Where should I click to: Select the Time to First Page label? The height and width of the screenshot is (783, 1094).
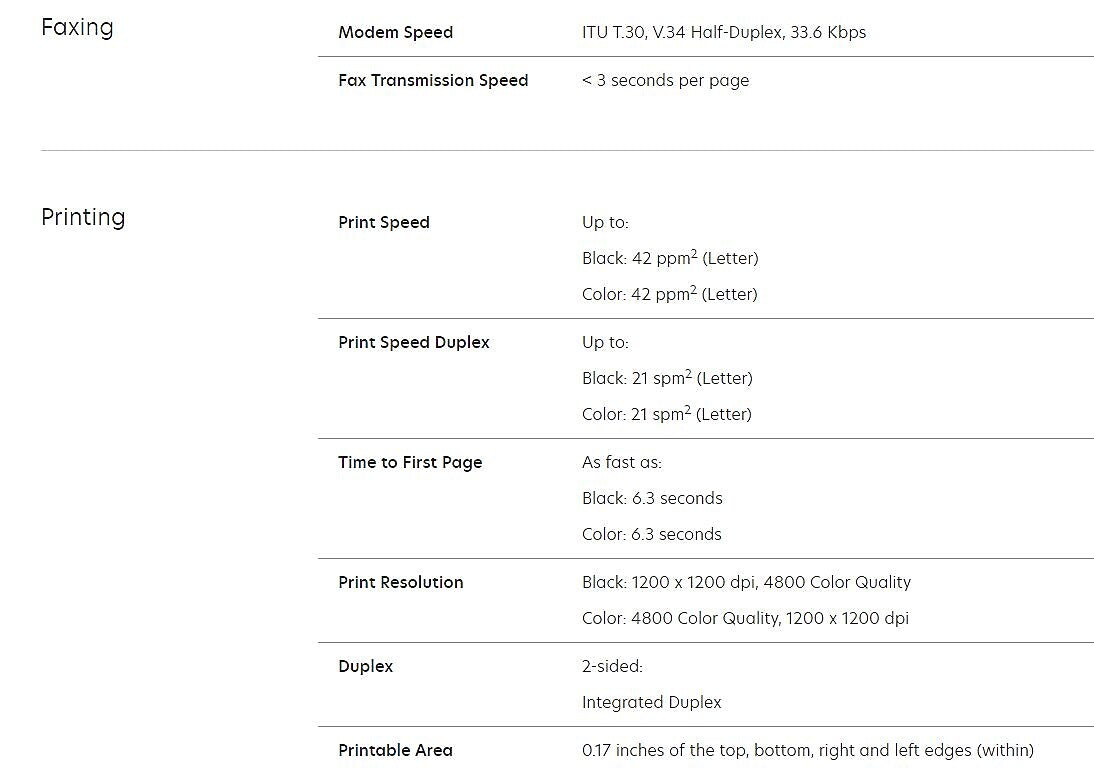pos(410,462)
